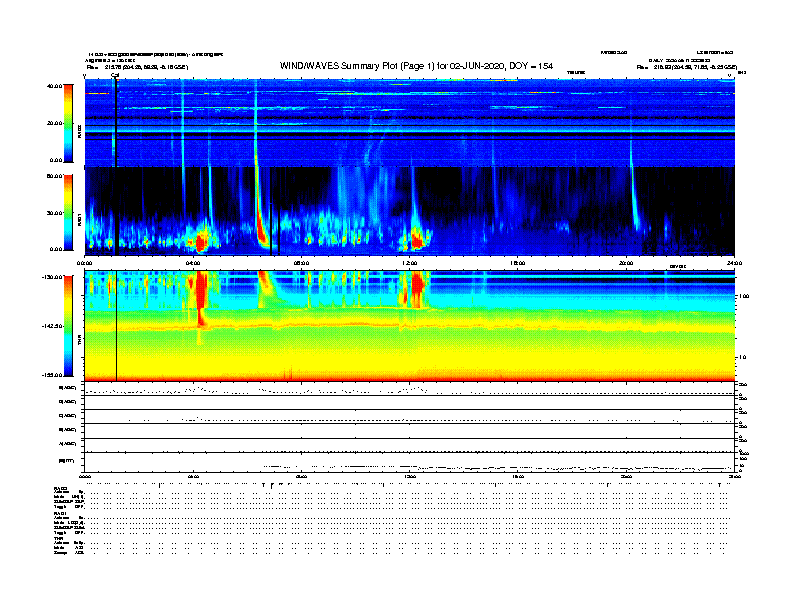Click the 16:00 time label below RAD1 panel
Image resolution: width=792 pixels, height=612 pixels.
tap(518, 263)
